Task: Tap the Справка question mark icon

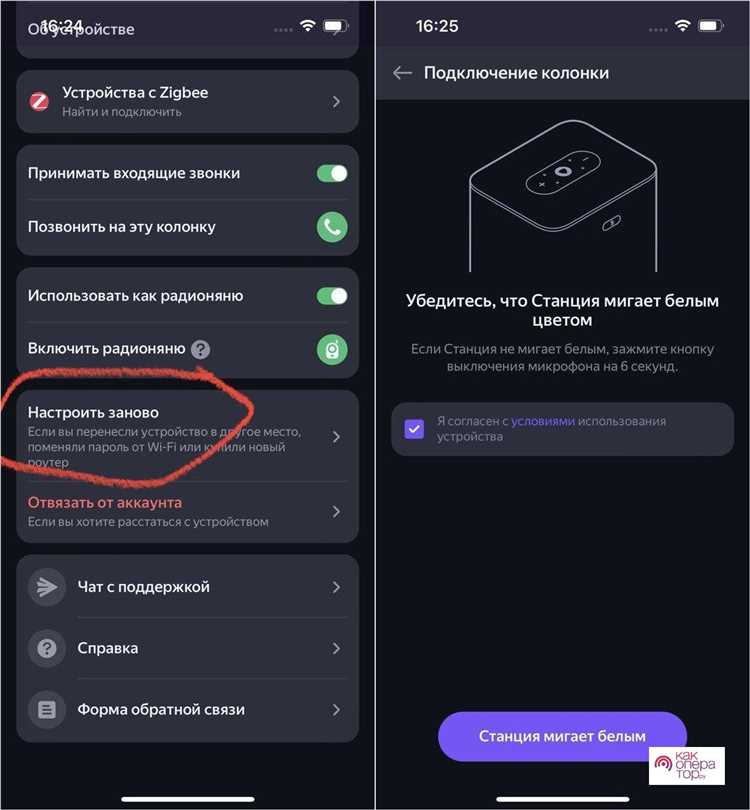Action: [46, 648]
